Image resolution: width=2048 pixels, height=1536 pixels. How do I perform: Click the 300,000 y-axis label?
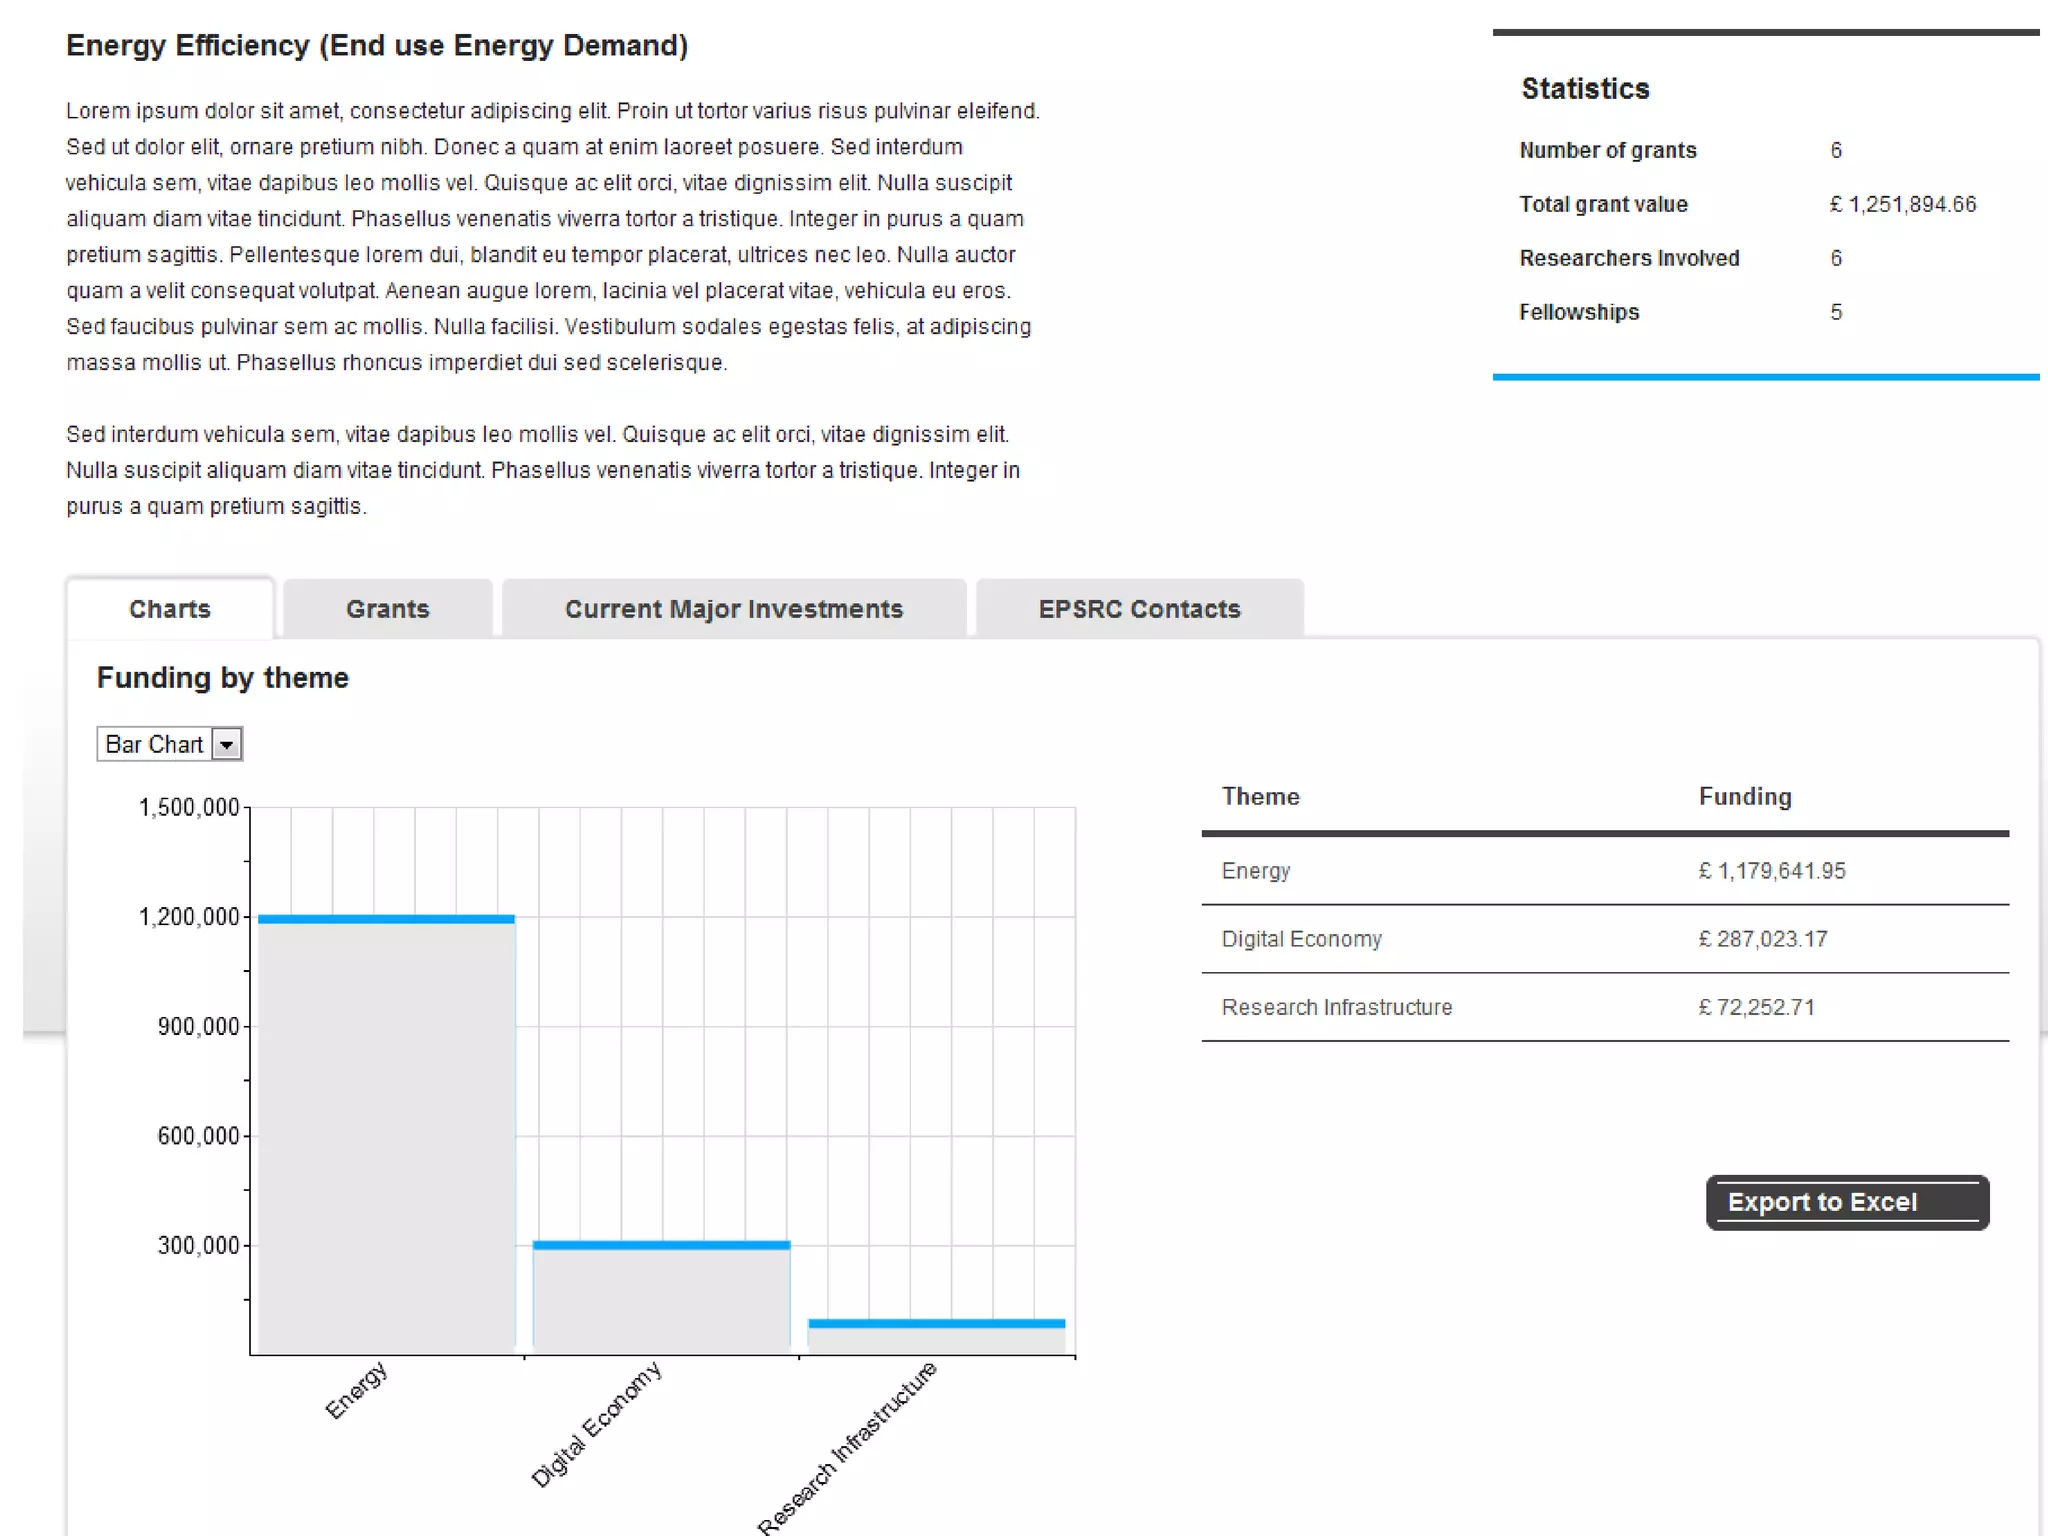click(199, 1245)
